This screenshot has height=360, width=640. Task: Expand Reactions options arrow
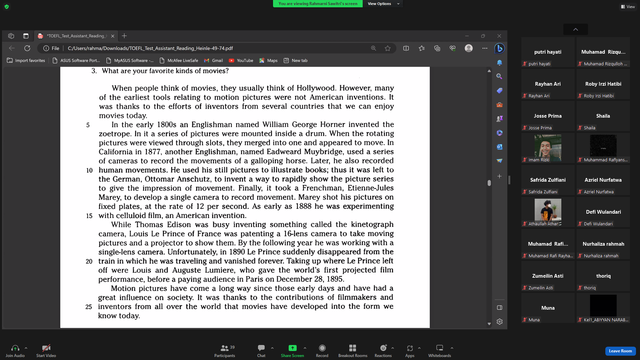(393, 348)
